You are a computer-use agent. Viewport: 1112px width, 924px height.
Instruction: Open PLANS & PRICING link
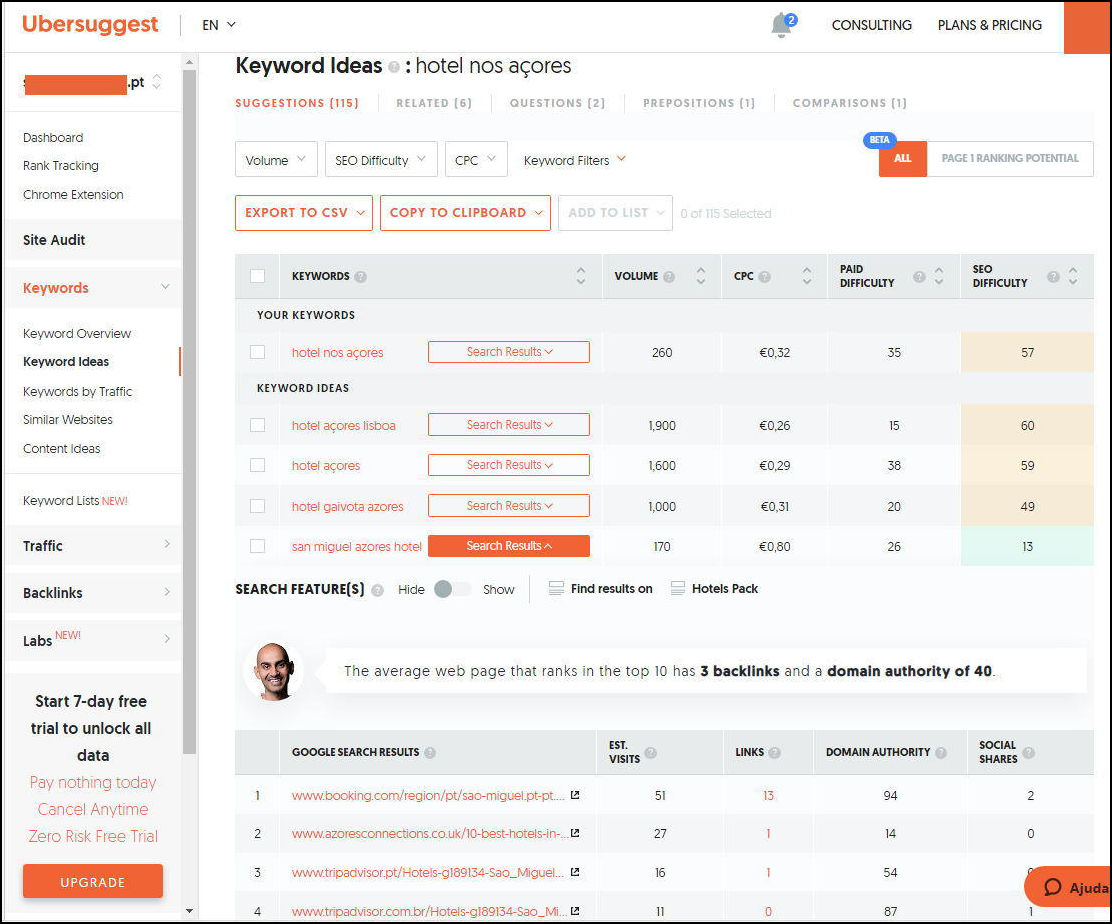coord(989,25)
